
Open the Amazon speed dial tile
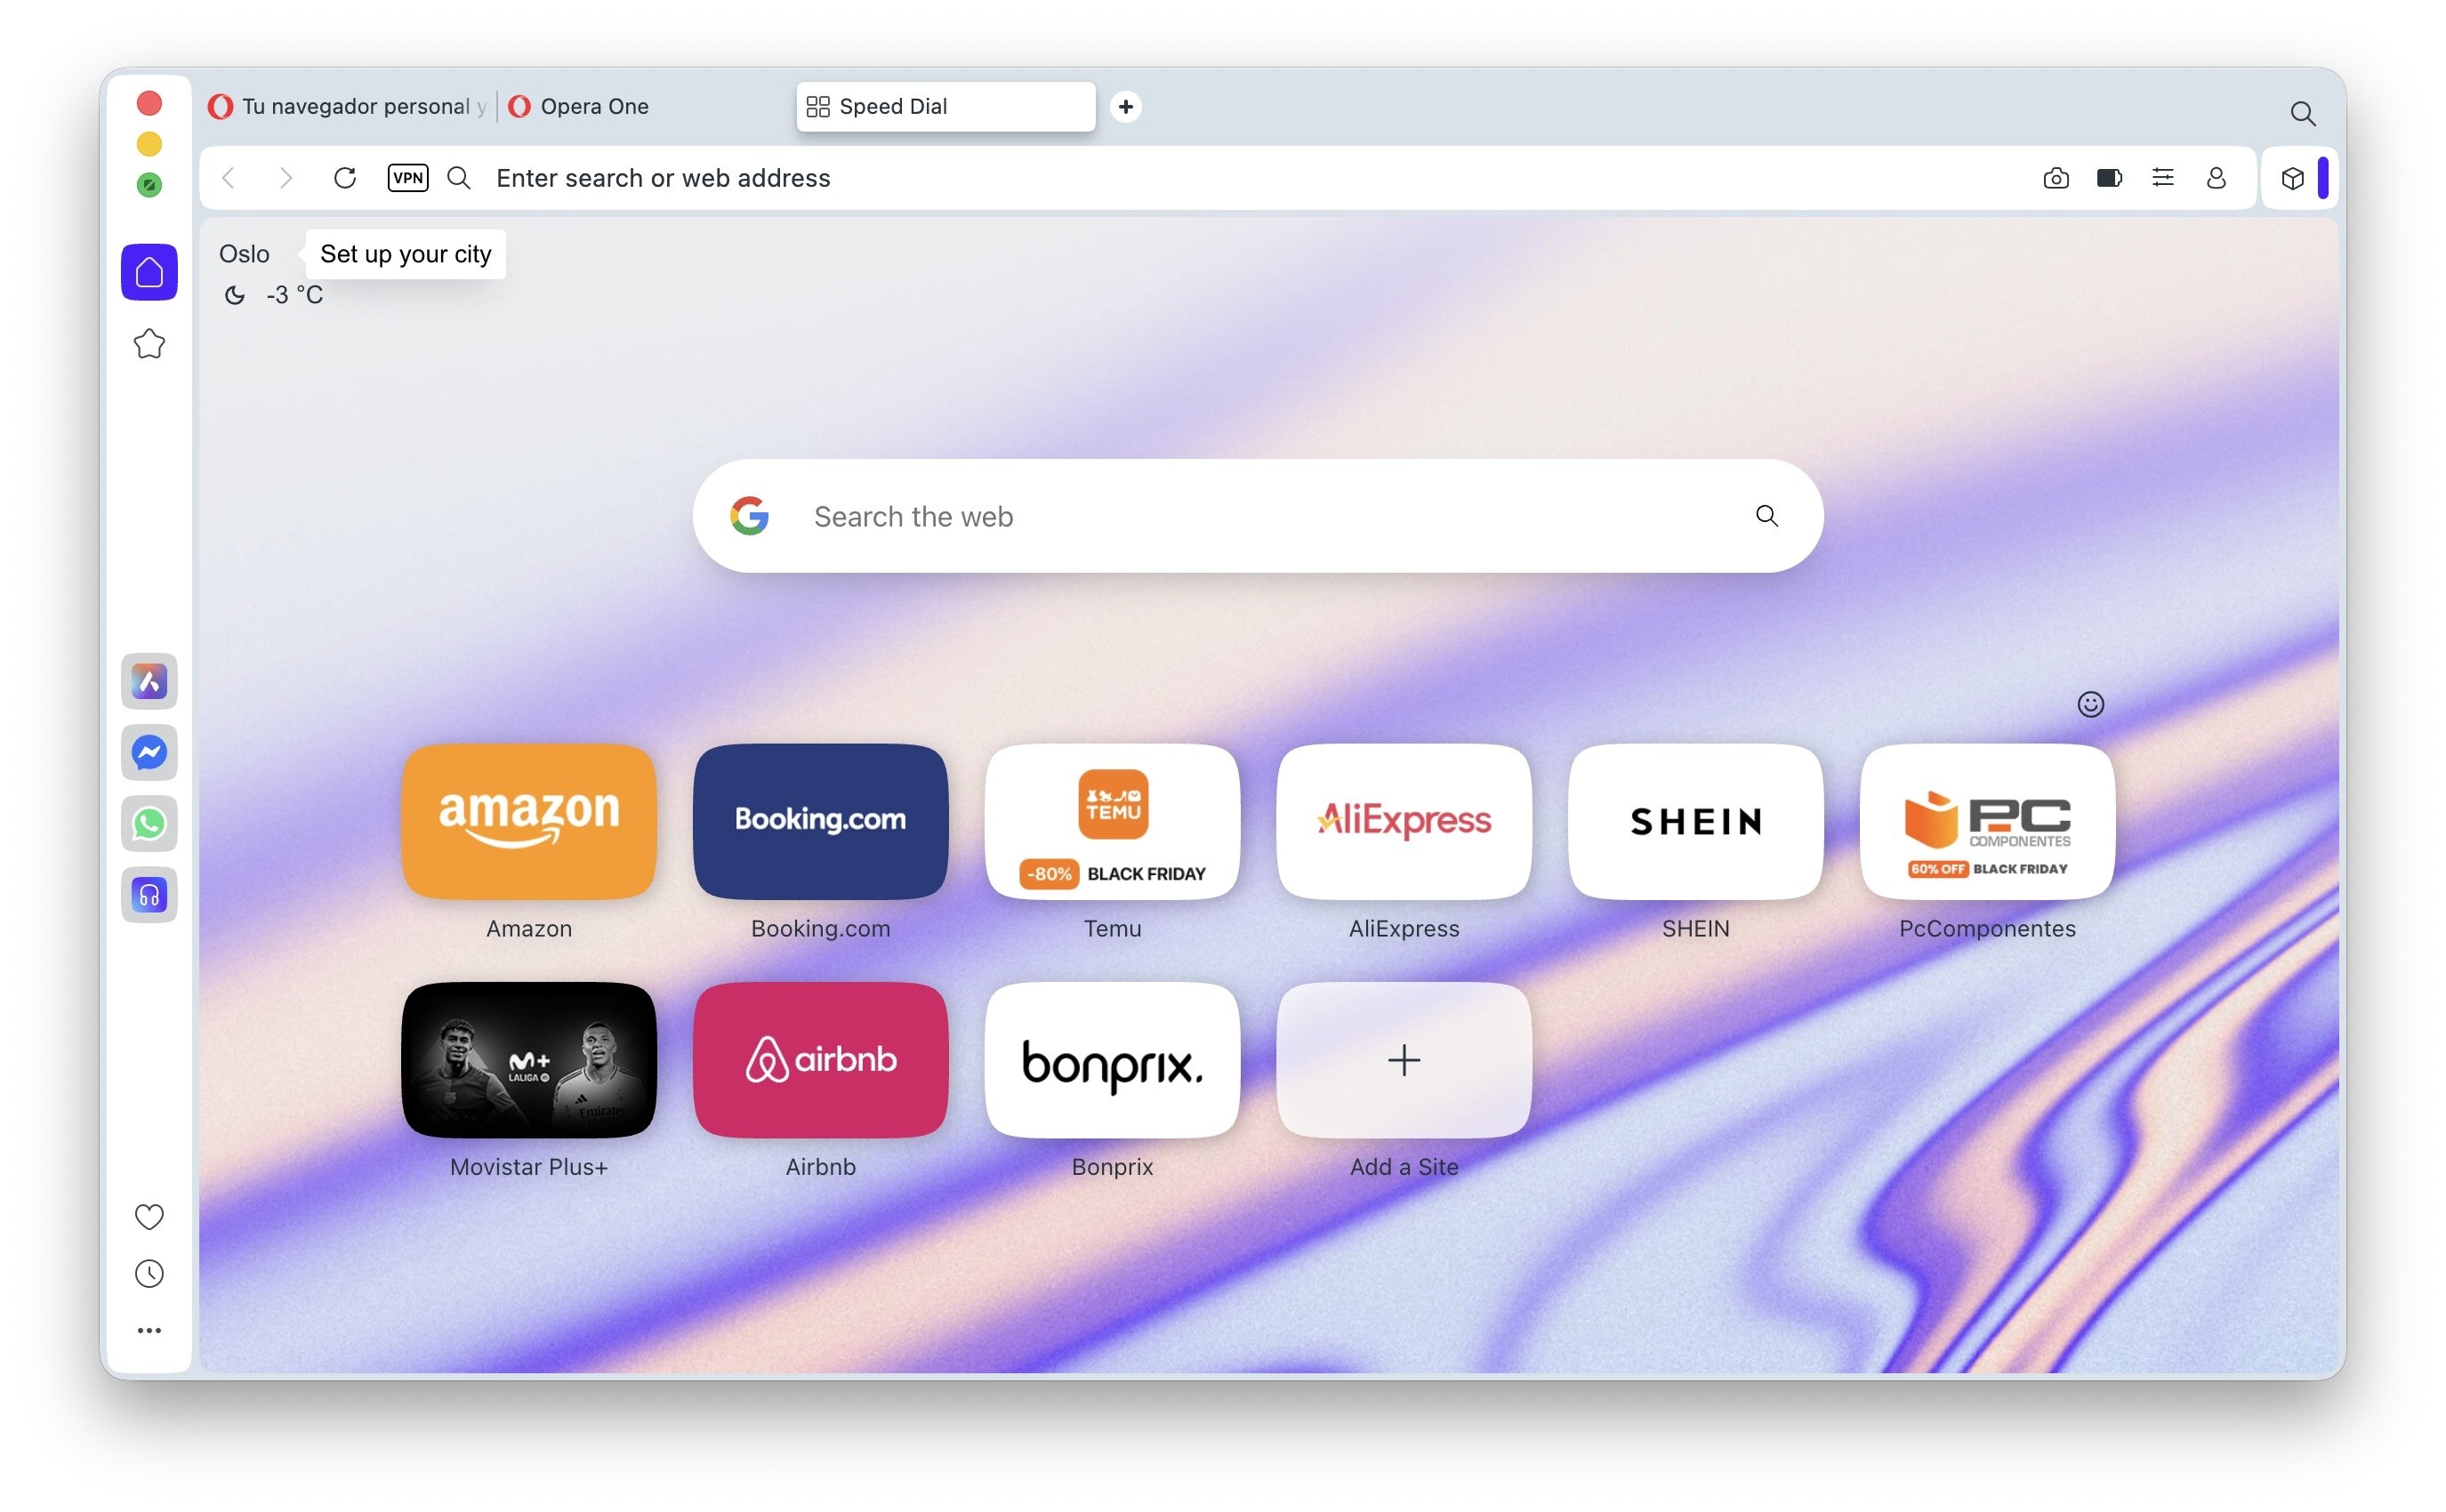(x=529, y=821)
